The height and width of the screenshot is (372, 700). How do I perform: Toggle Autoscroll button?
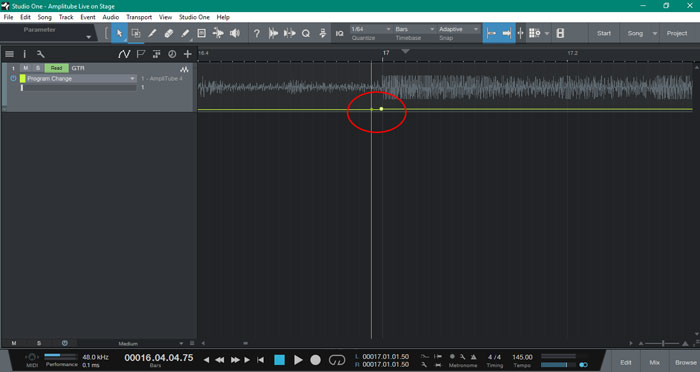pyautogui.click(x=507, y=33)
